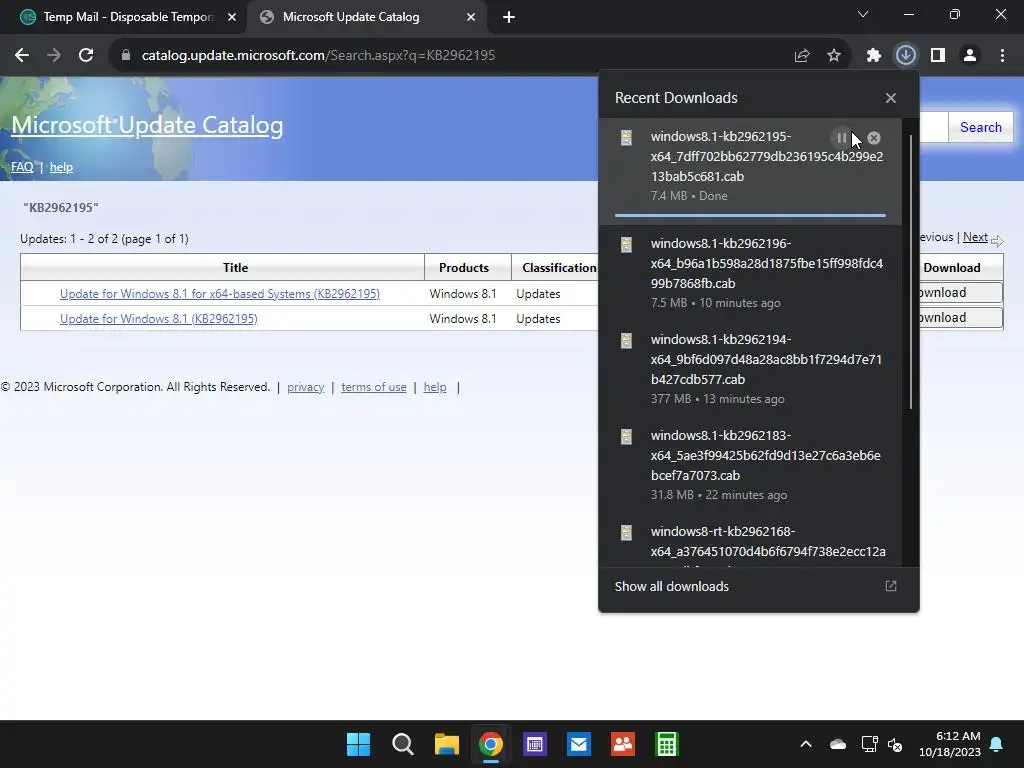Open File Explorer from the taskbar
Image resolution: width=1024 pixels, height=768 pixels.
click(x=447, y=744)
